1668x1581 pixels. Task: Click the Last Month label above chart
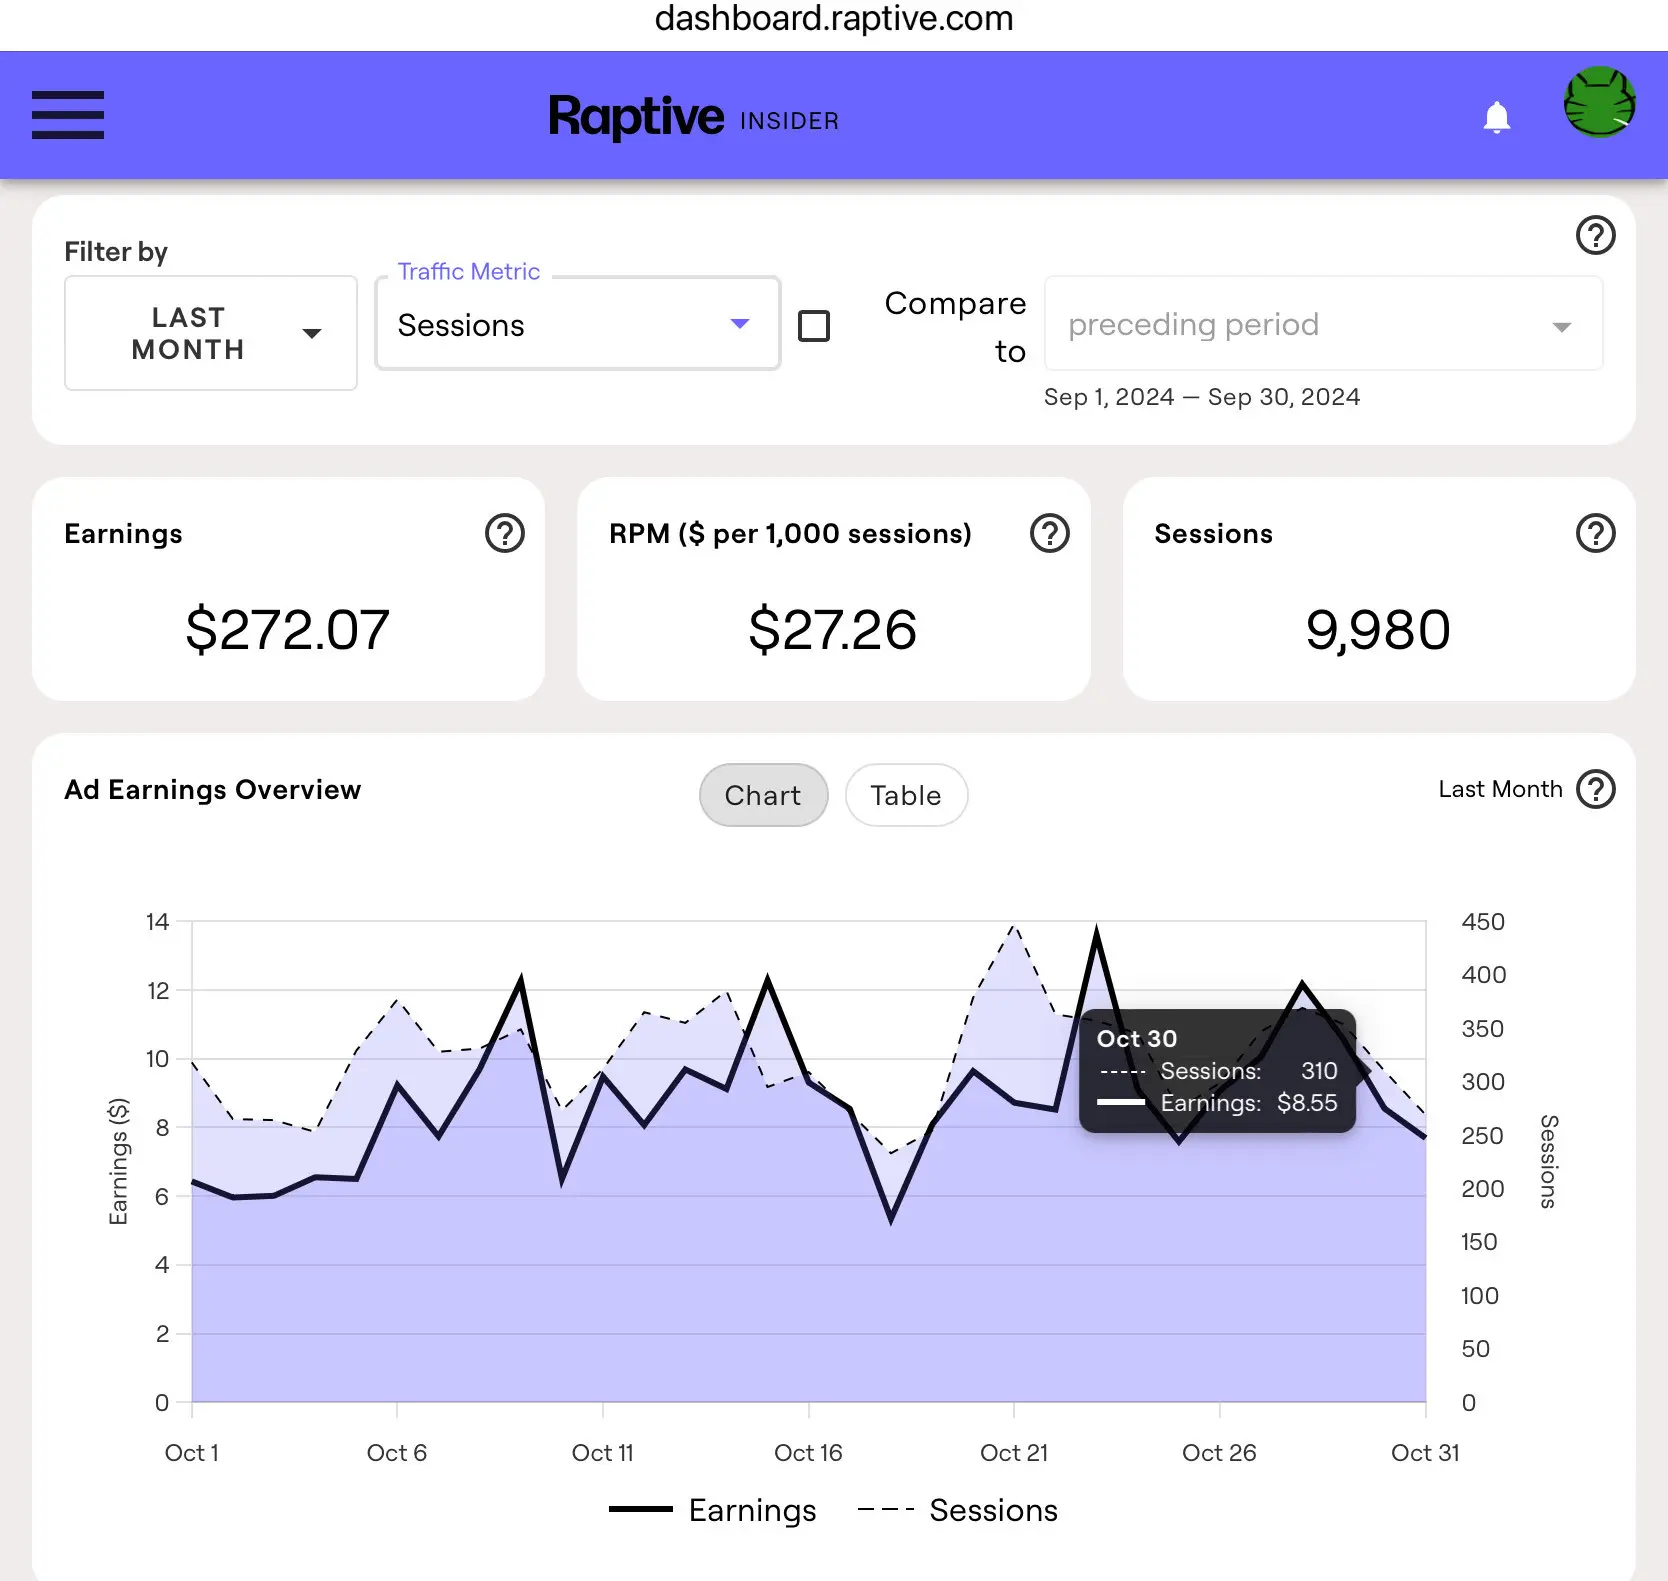(1500, 789)
